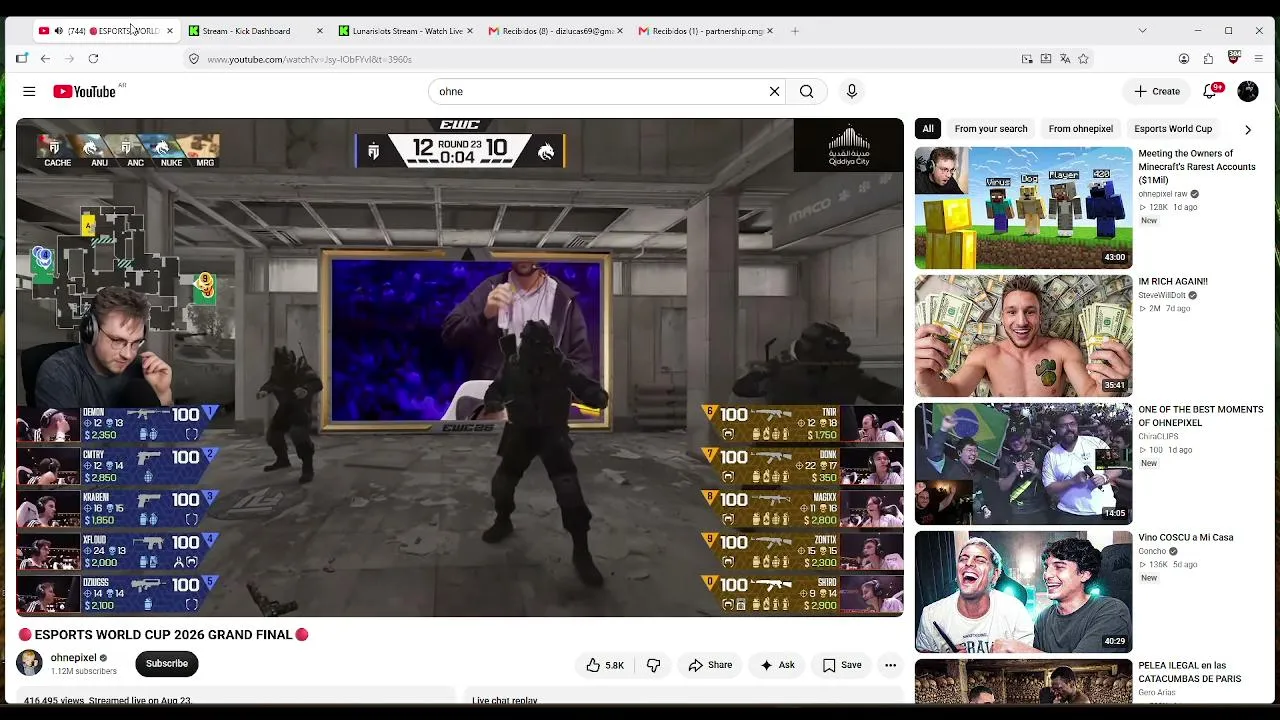This screenshot has width=1280, height=720.
Task: Open the browser main menu
Action: point(1258,59)
